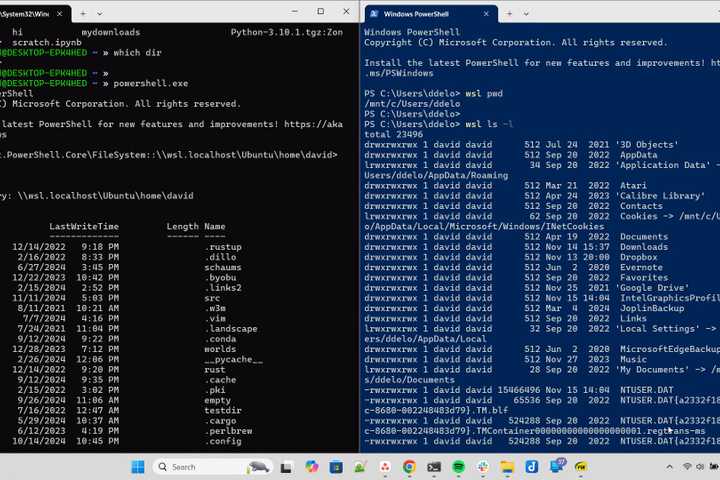Select the .landscape entry
This screenshot has width=720, height=480.
pos(231,329)
